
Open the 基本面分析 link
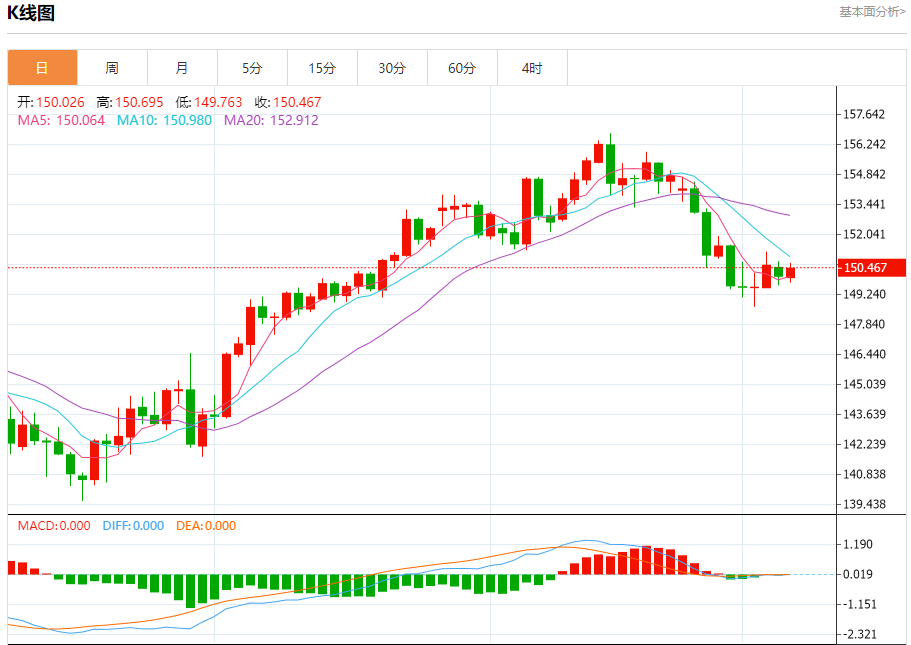(871, 12)
